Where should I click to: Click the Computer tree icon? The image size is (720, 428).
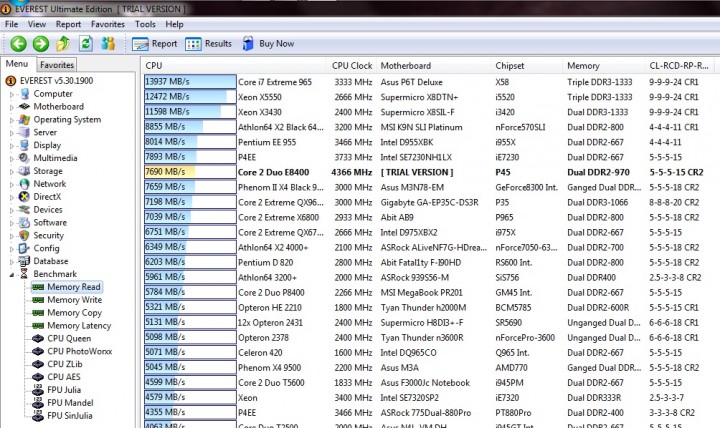pos(24,94)
